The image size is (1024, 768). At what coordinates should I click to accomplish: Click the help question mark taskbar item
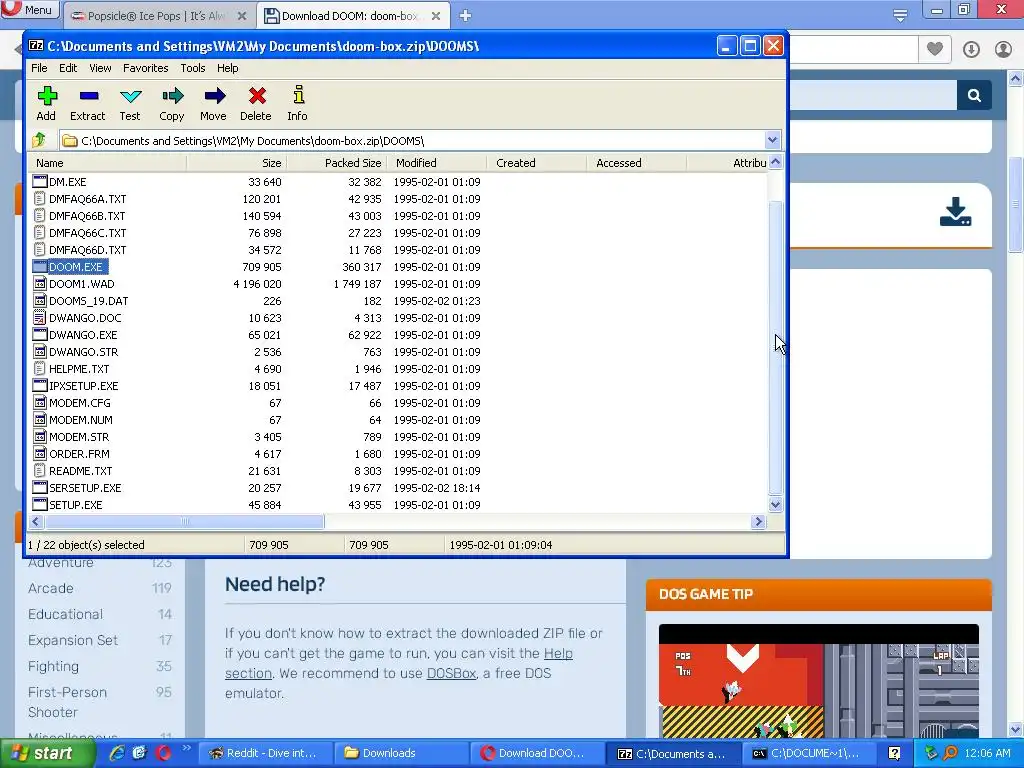pyautogui.click(x=894, y=754)
